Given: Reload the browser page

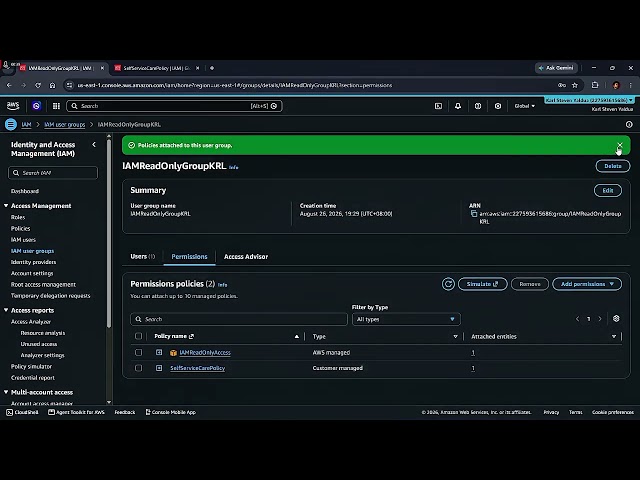Looking at the screenshot, I should [x=38, y=85].
